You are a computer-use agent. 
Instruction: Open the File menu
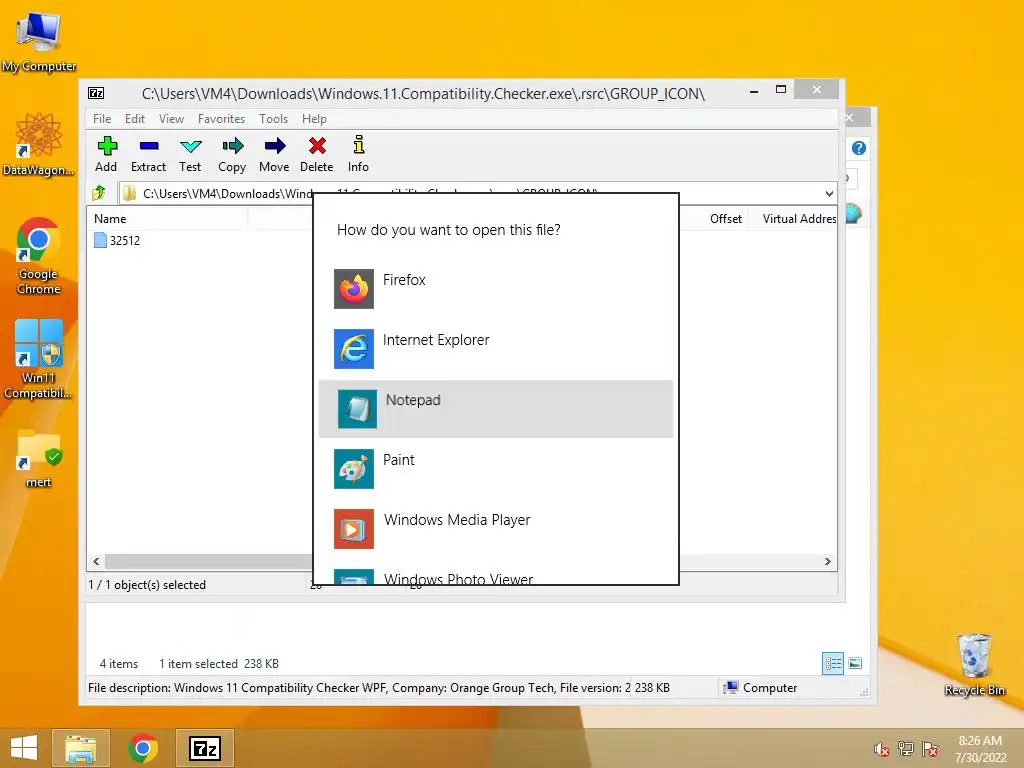(102, 119)
